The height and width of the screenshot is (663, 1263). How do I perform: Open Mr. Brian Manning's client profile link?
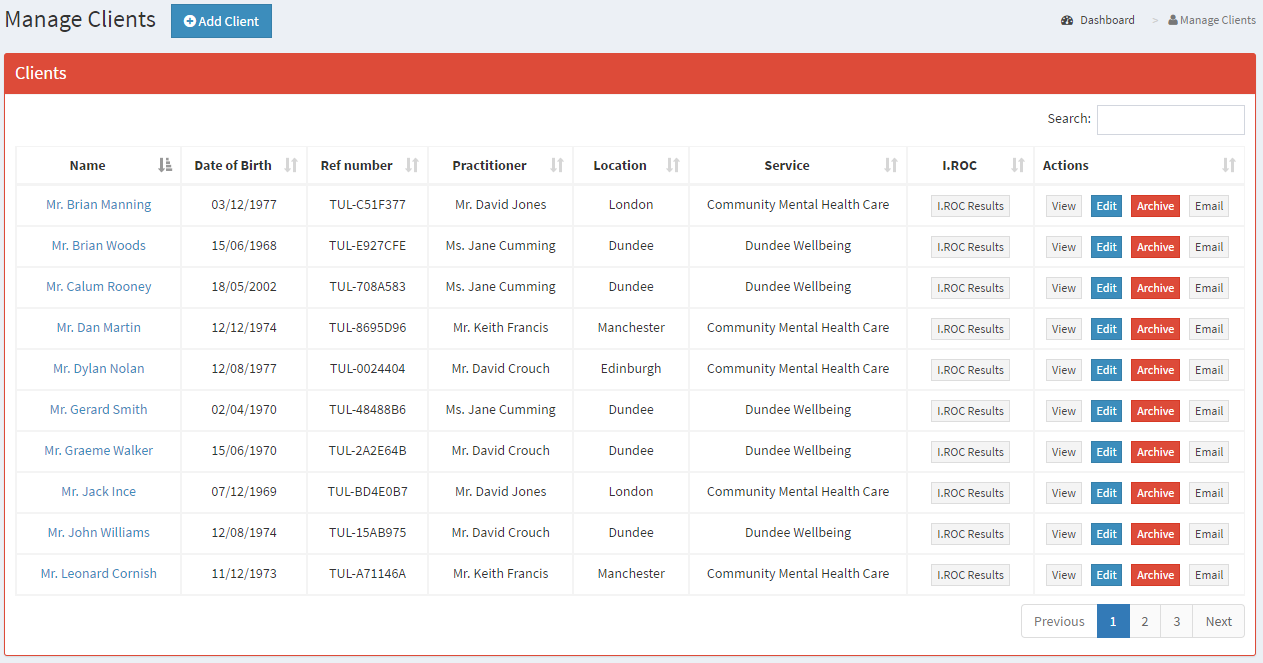coord(99,205)
